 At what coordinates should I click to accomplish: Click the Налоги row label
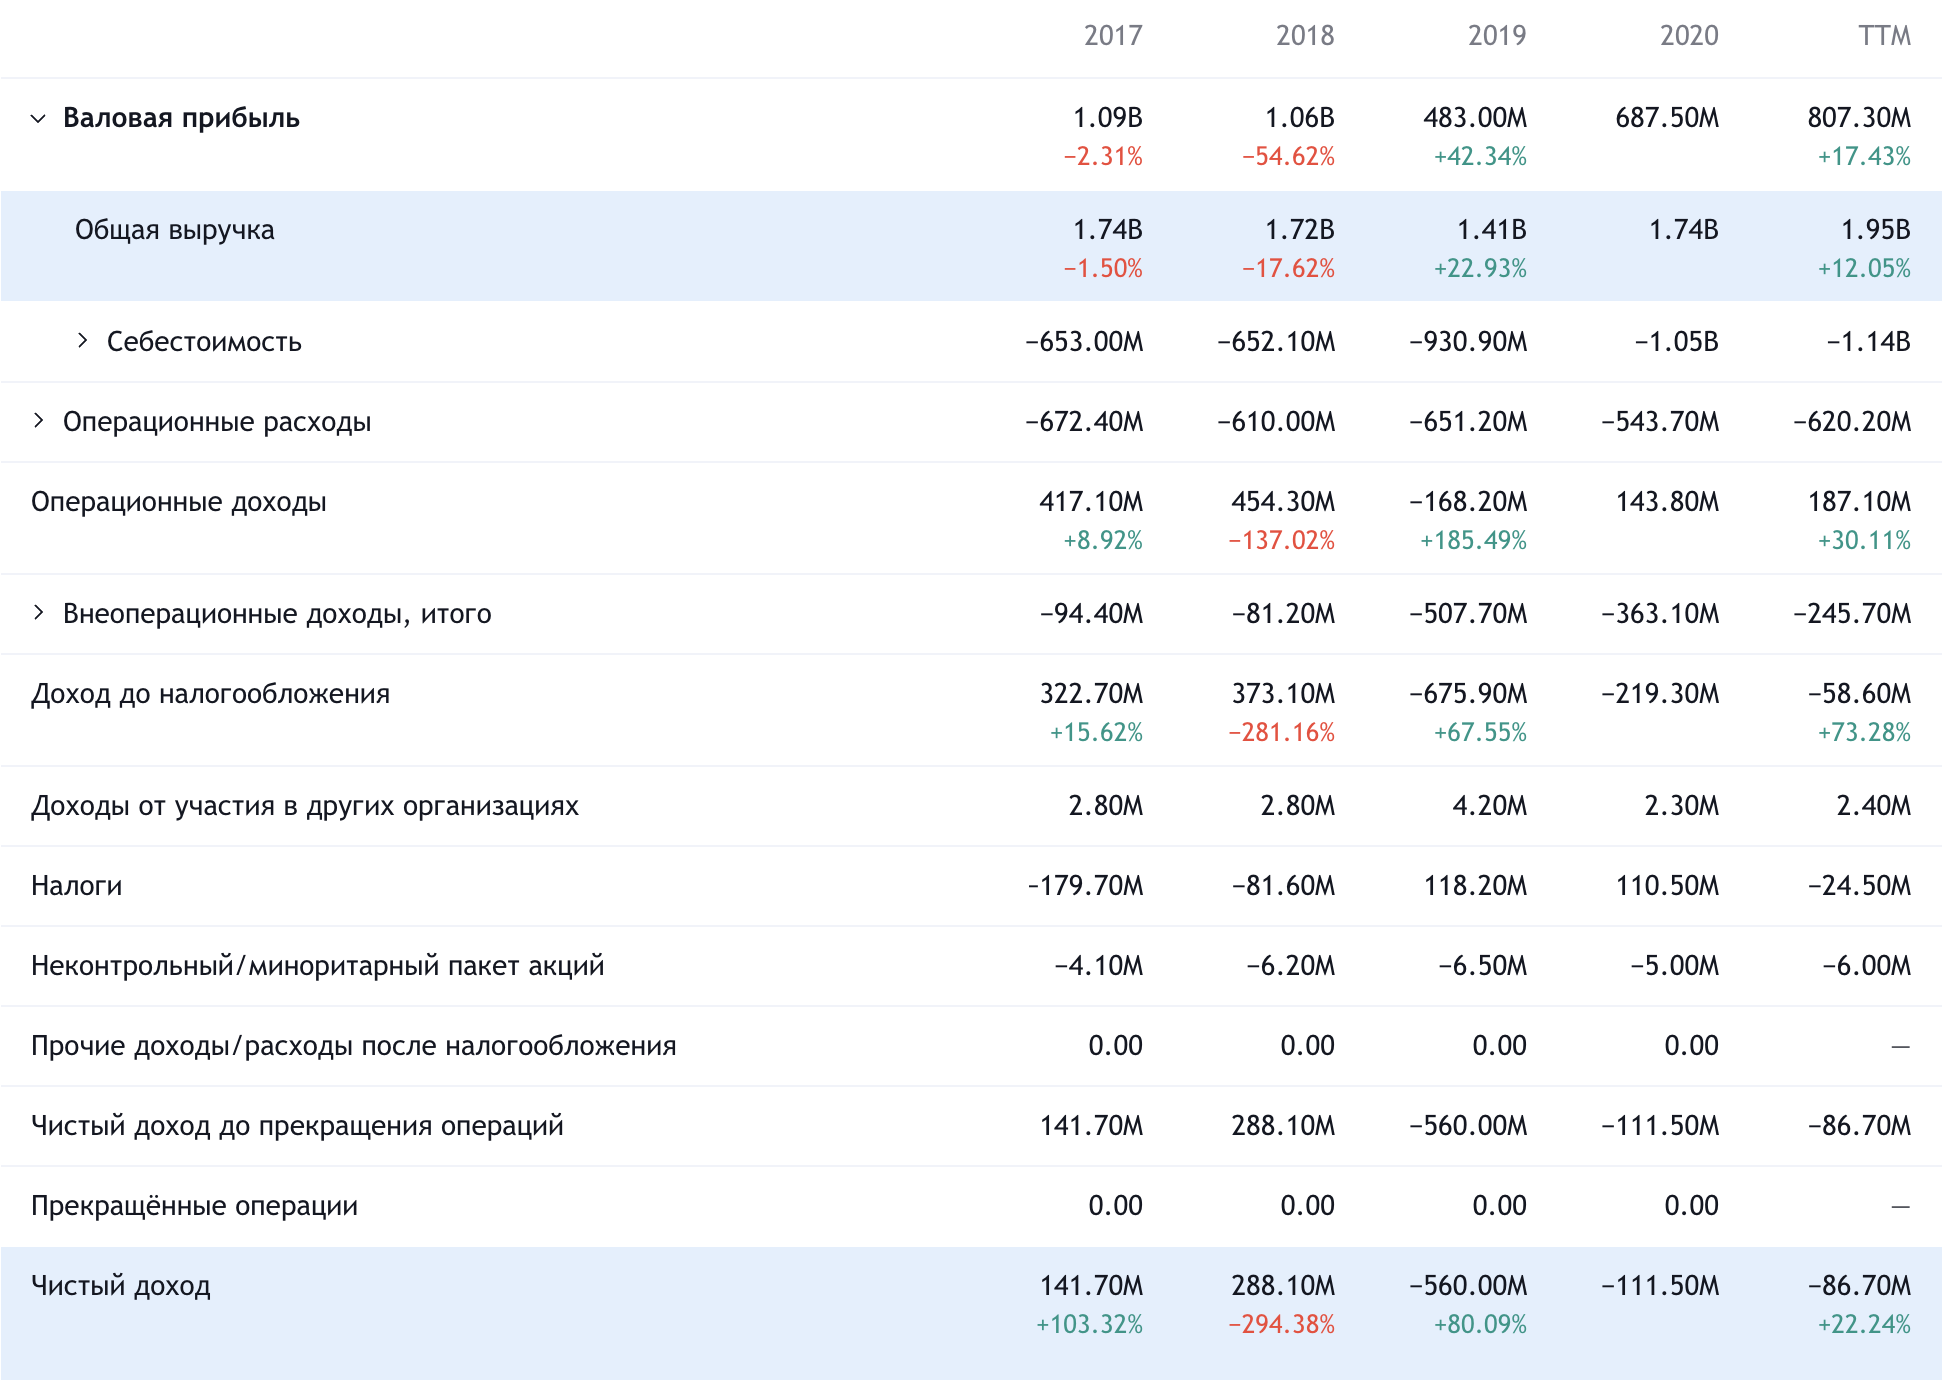click(x=76, y=886)
